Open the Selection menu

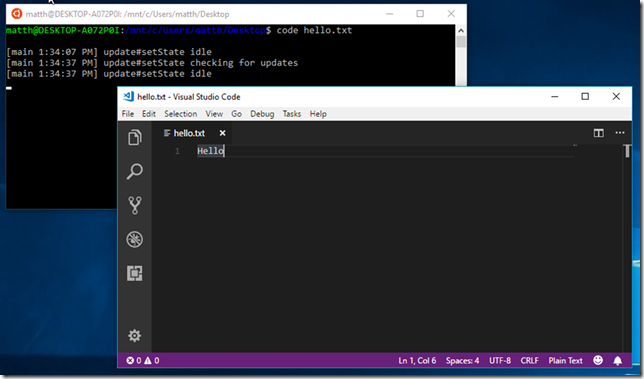(181, 114)
